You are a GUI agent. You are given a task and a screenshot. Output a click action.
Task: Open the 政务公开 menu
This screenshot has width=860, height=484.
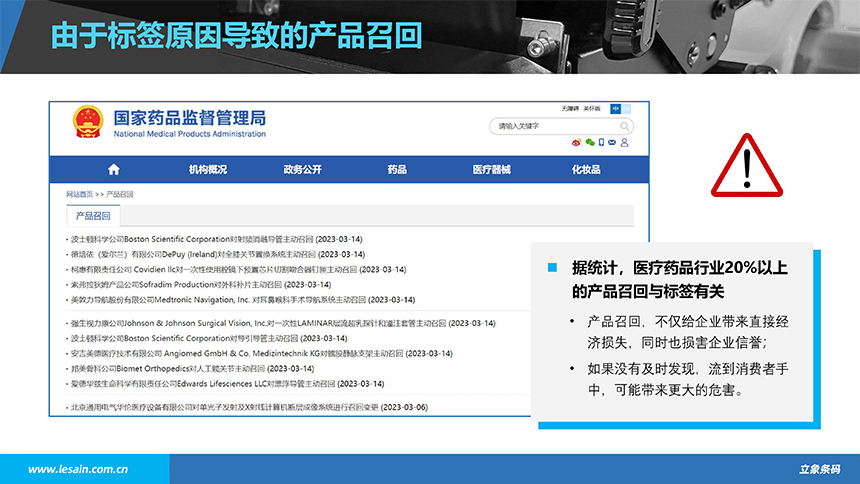click(302, 170)
